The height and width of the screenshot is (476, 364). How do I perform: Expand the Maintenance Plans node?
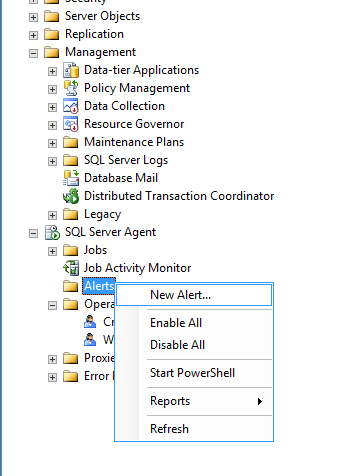click(x=52, y=143)
